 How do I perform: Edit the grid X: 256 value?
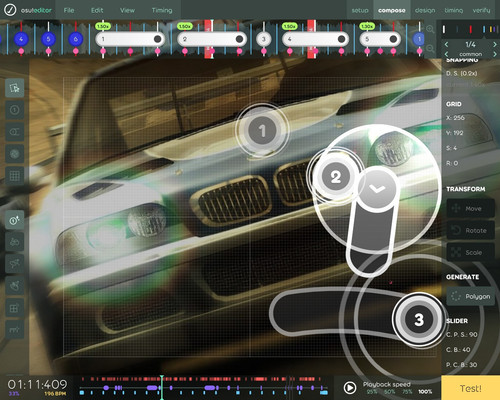[x=455, y=118]
